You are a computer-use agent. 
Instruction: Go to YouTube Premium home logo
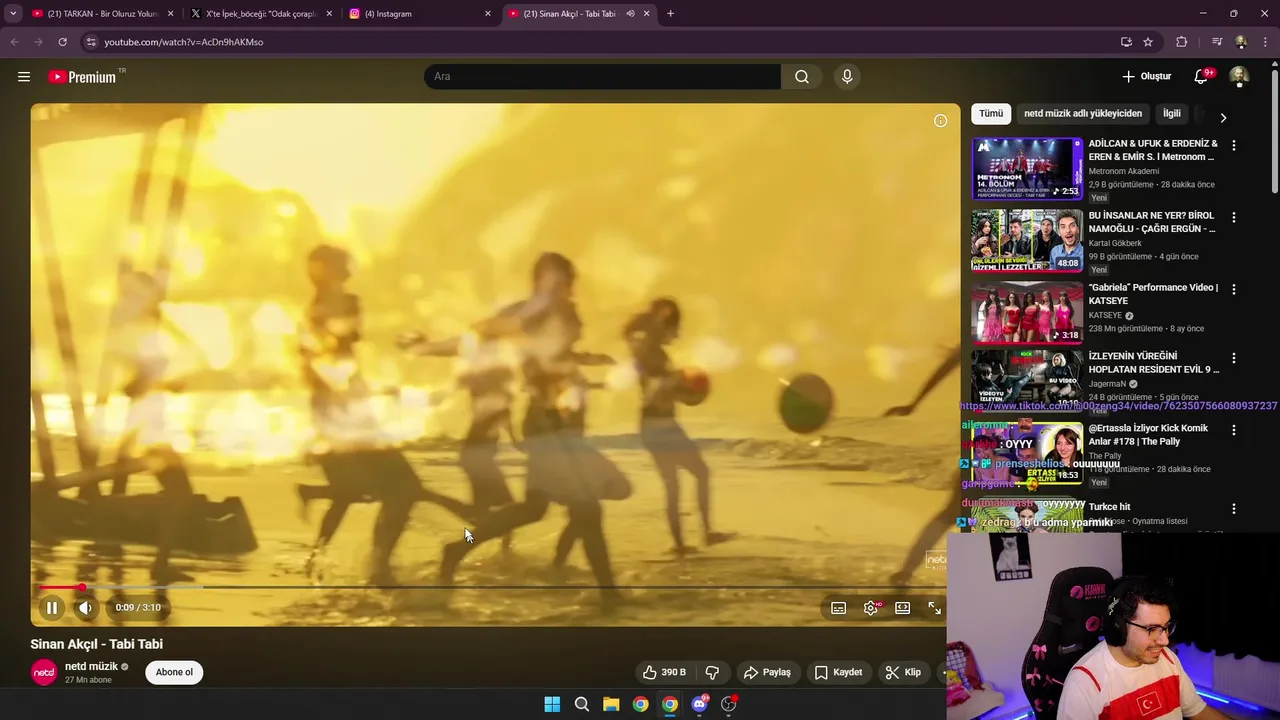tap(82, 77)
